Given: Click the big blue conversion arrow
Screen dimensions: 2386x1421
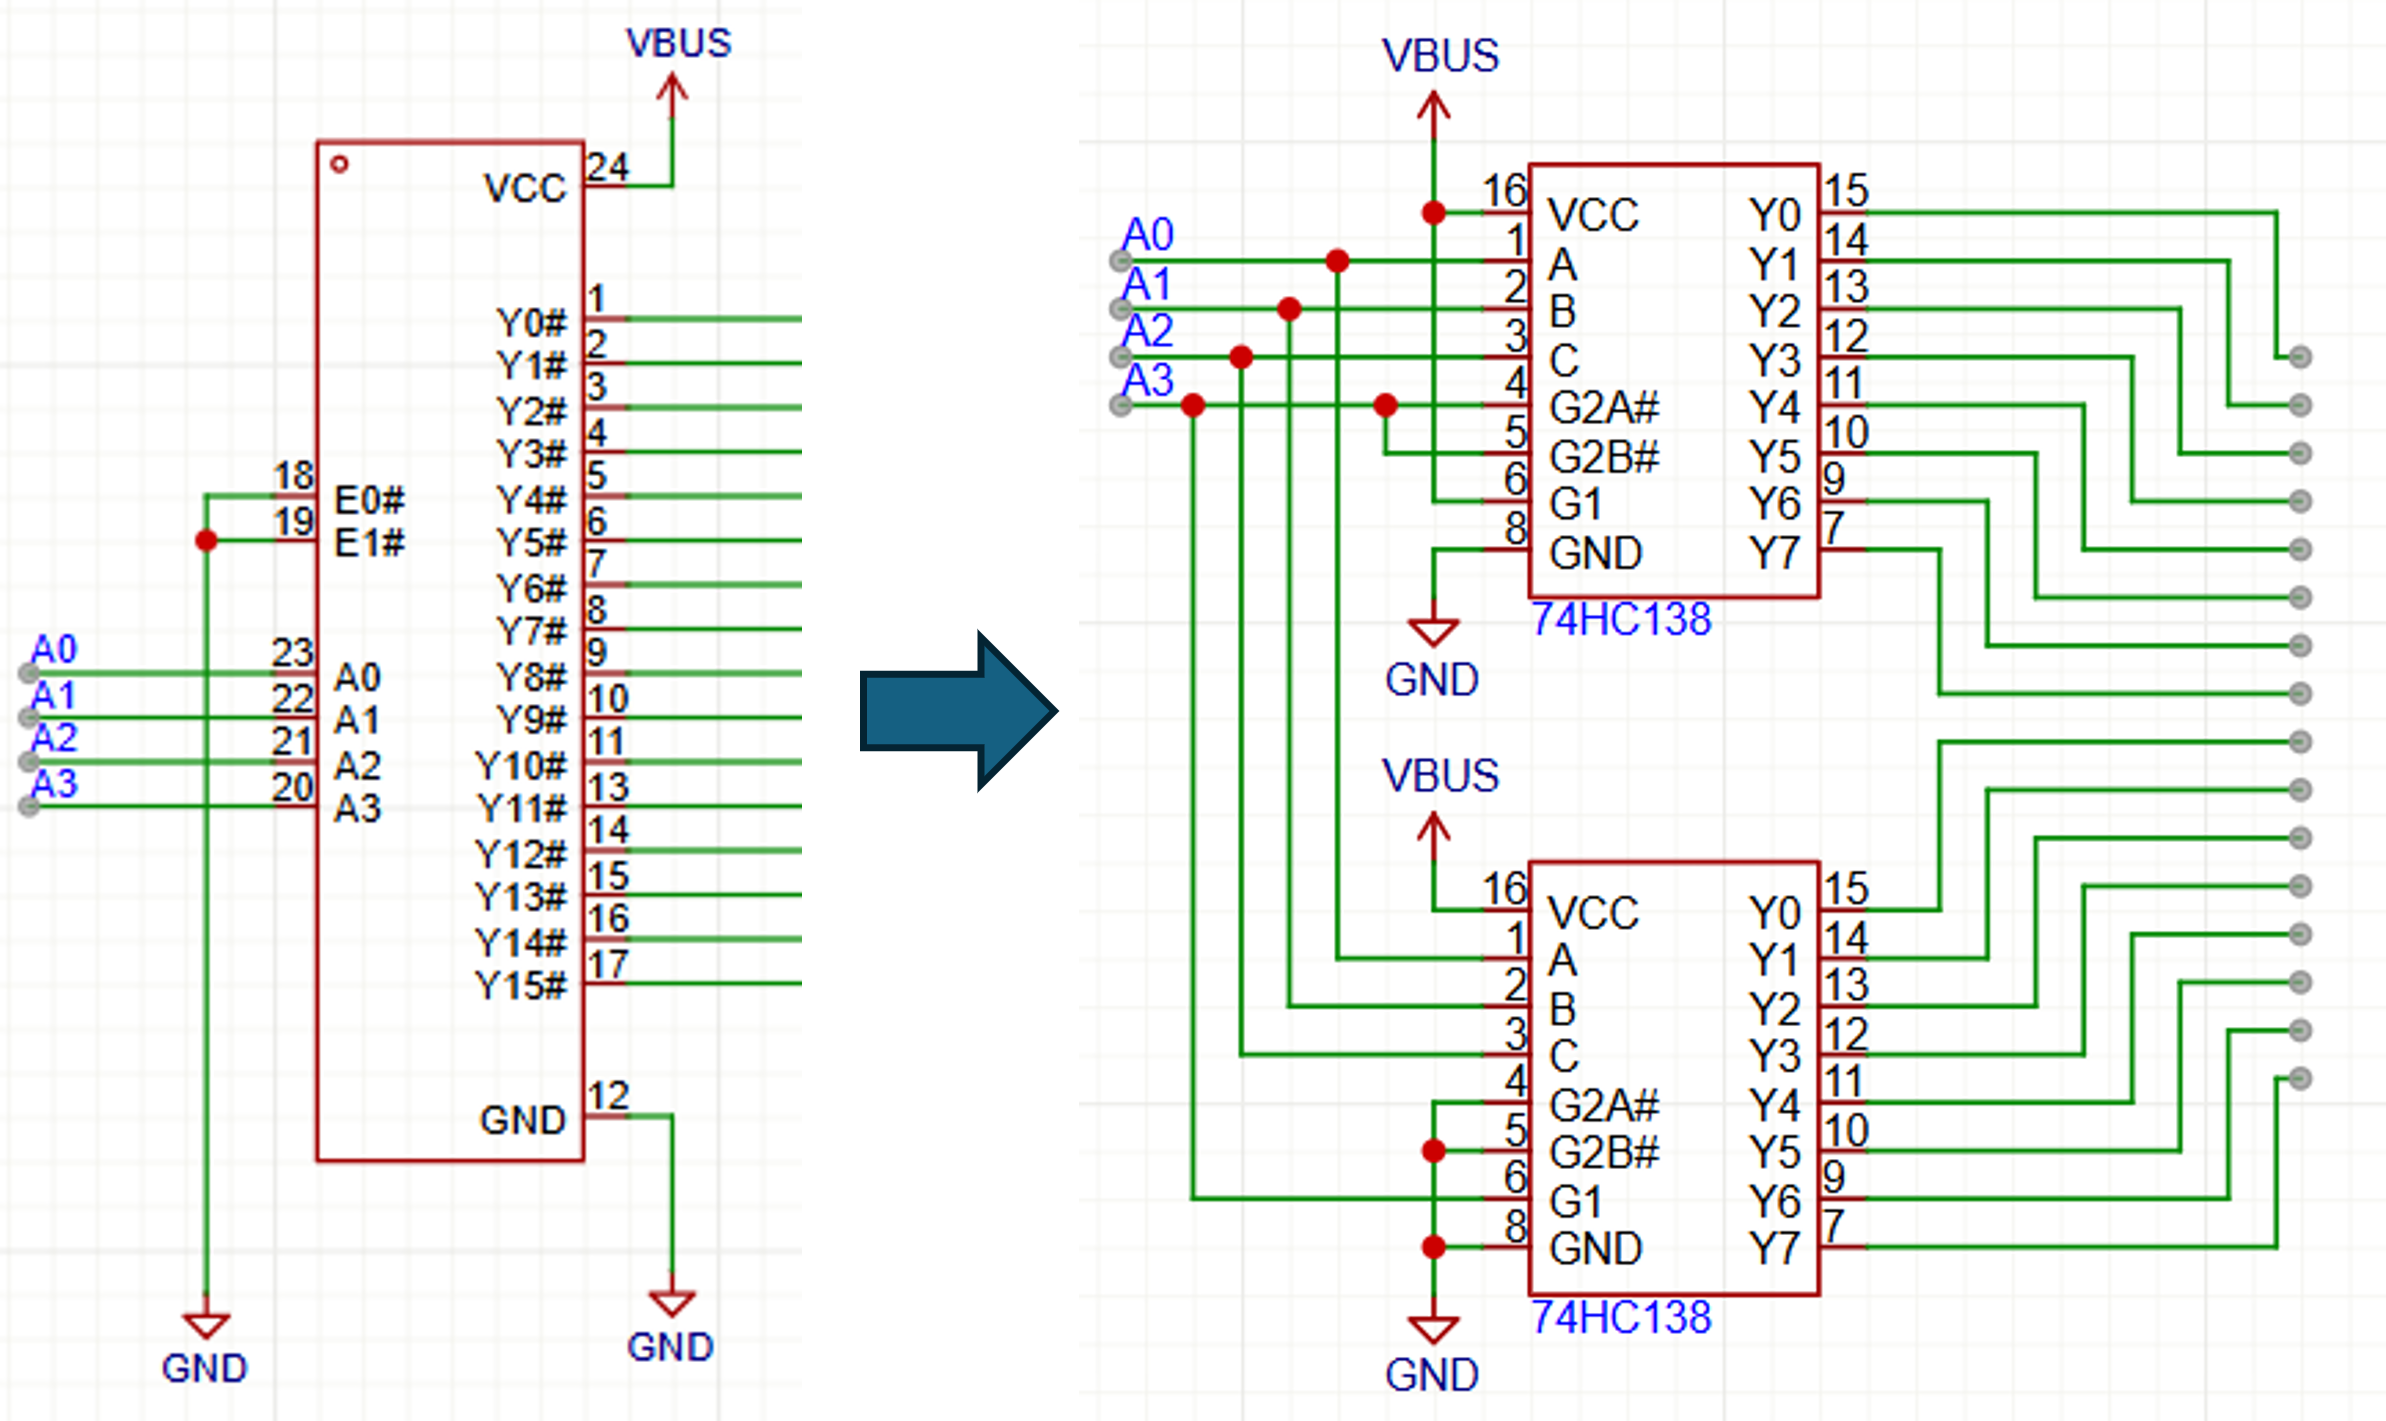Looking at the screenshot, I should (957, 711).
